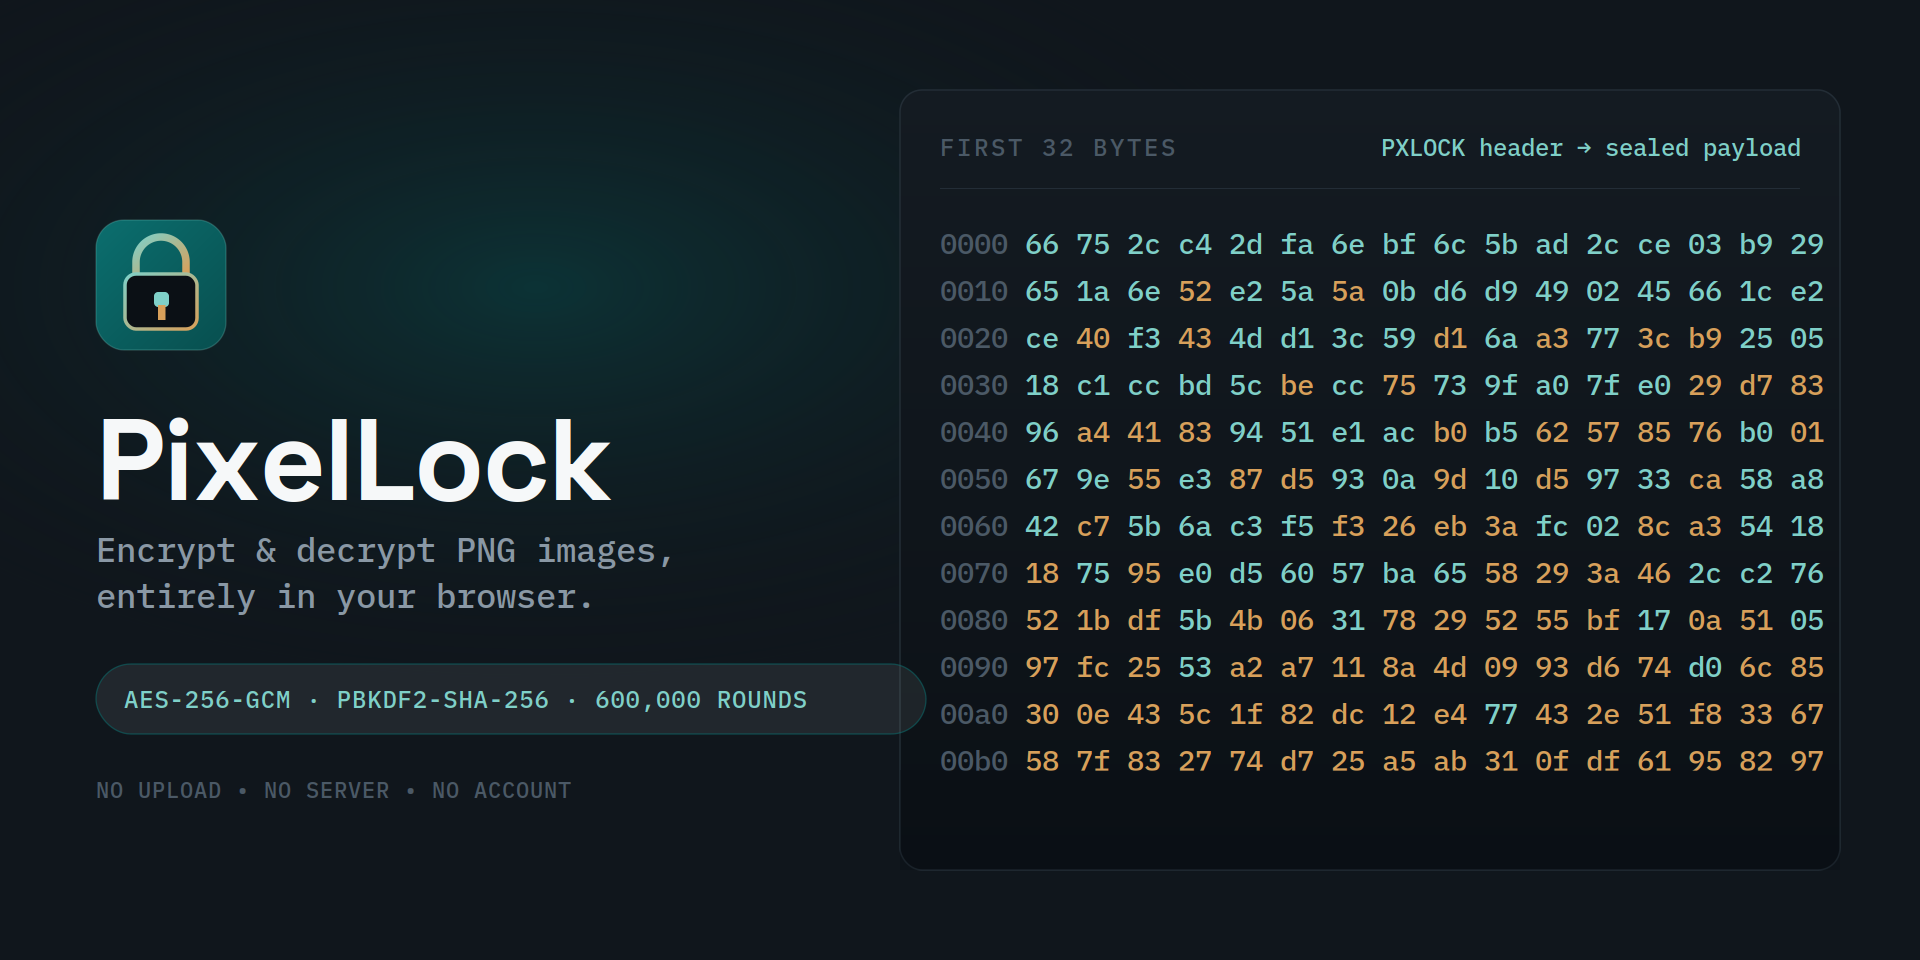Click the '600,000 ROUNDS' label
This screenshot has width=1920, height=960.
tap(701, 700)
